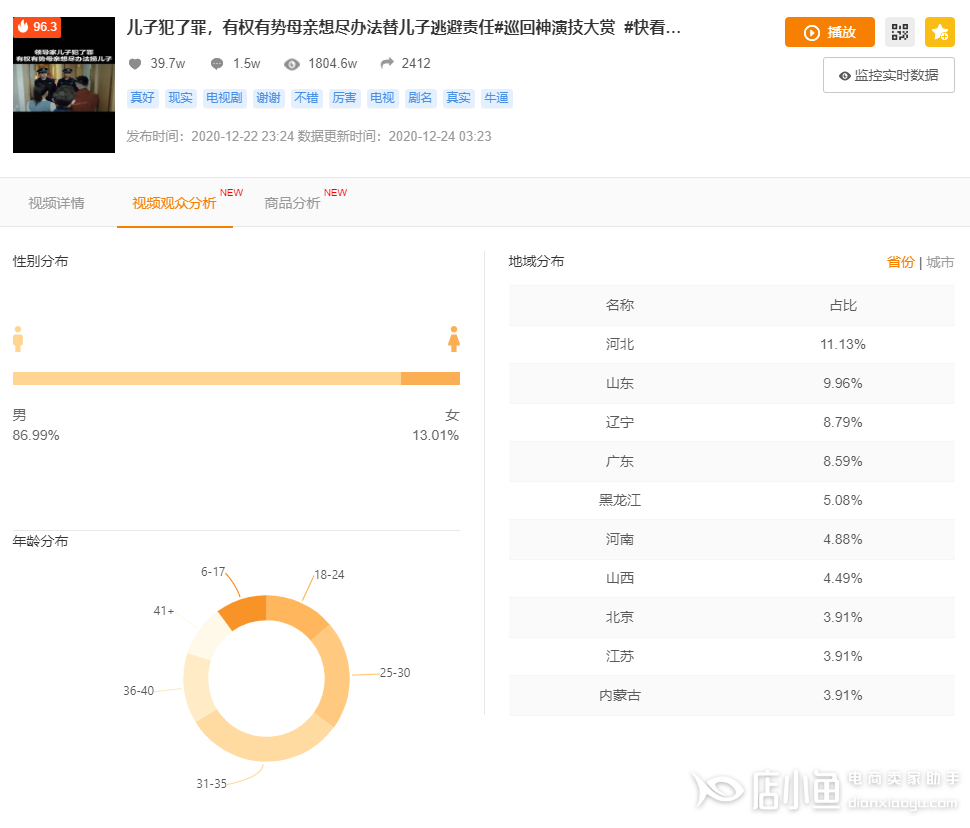Enable 监控实时数据 real-time monitoring
The image size is (970, 828).
[888, 74]
